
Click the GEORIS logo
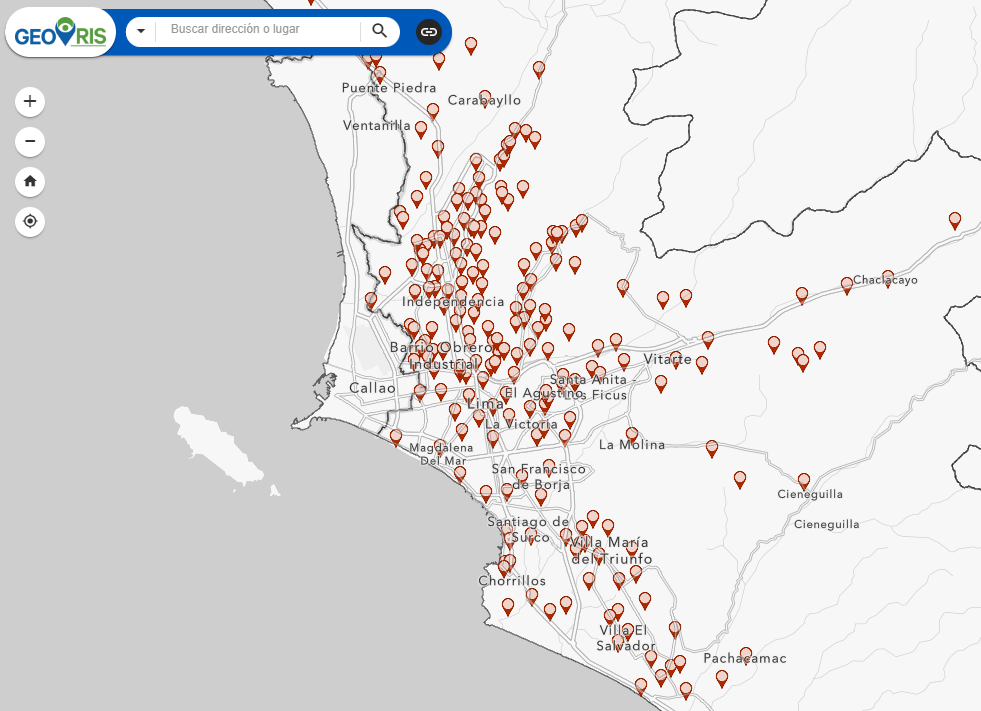click(61, 33)
